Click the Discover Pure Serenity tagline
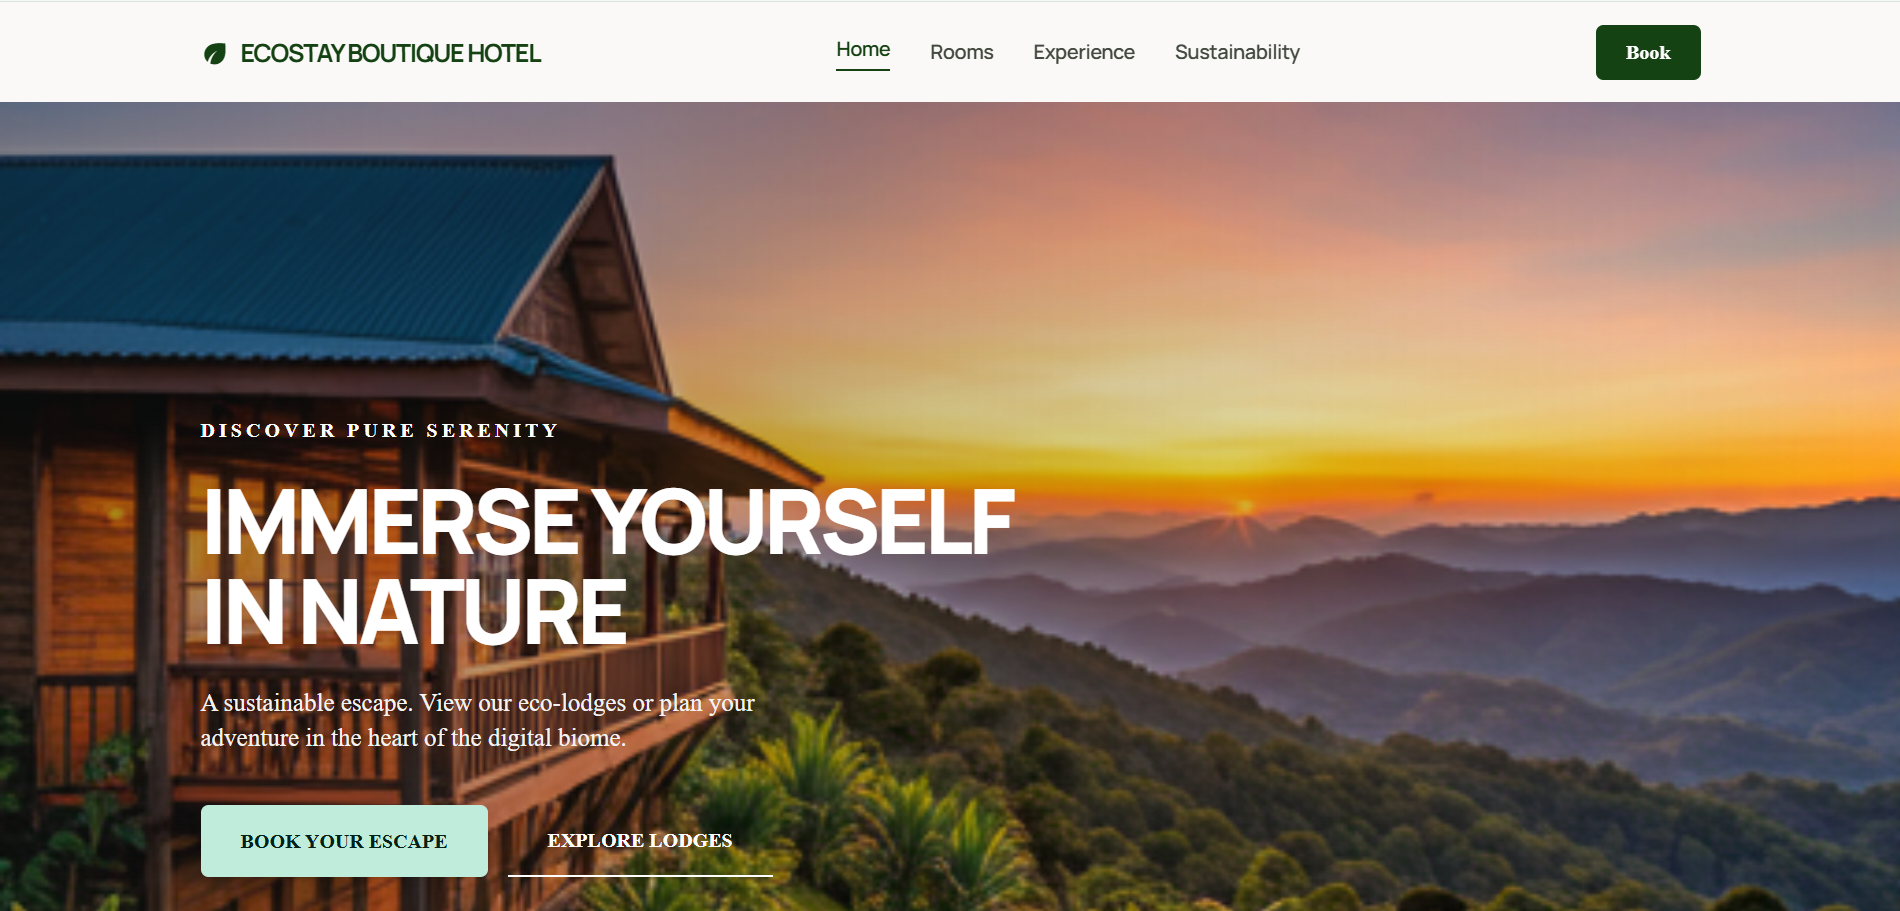 click(379, 431)
